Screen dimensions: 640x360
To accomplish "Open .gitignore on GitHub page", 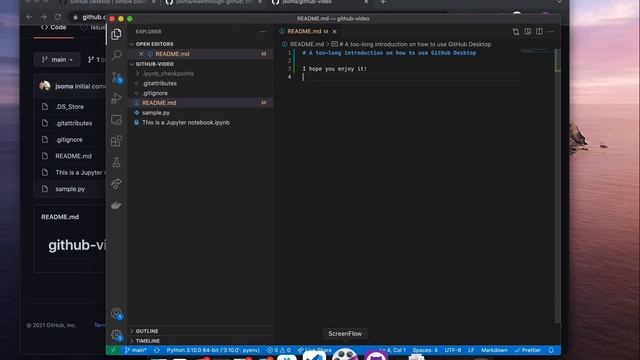I will coord(69,140).
